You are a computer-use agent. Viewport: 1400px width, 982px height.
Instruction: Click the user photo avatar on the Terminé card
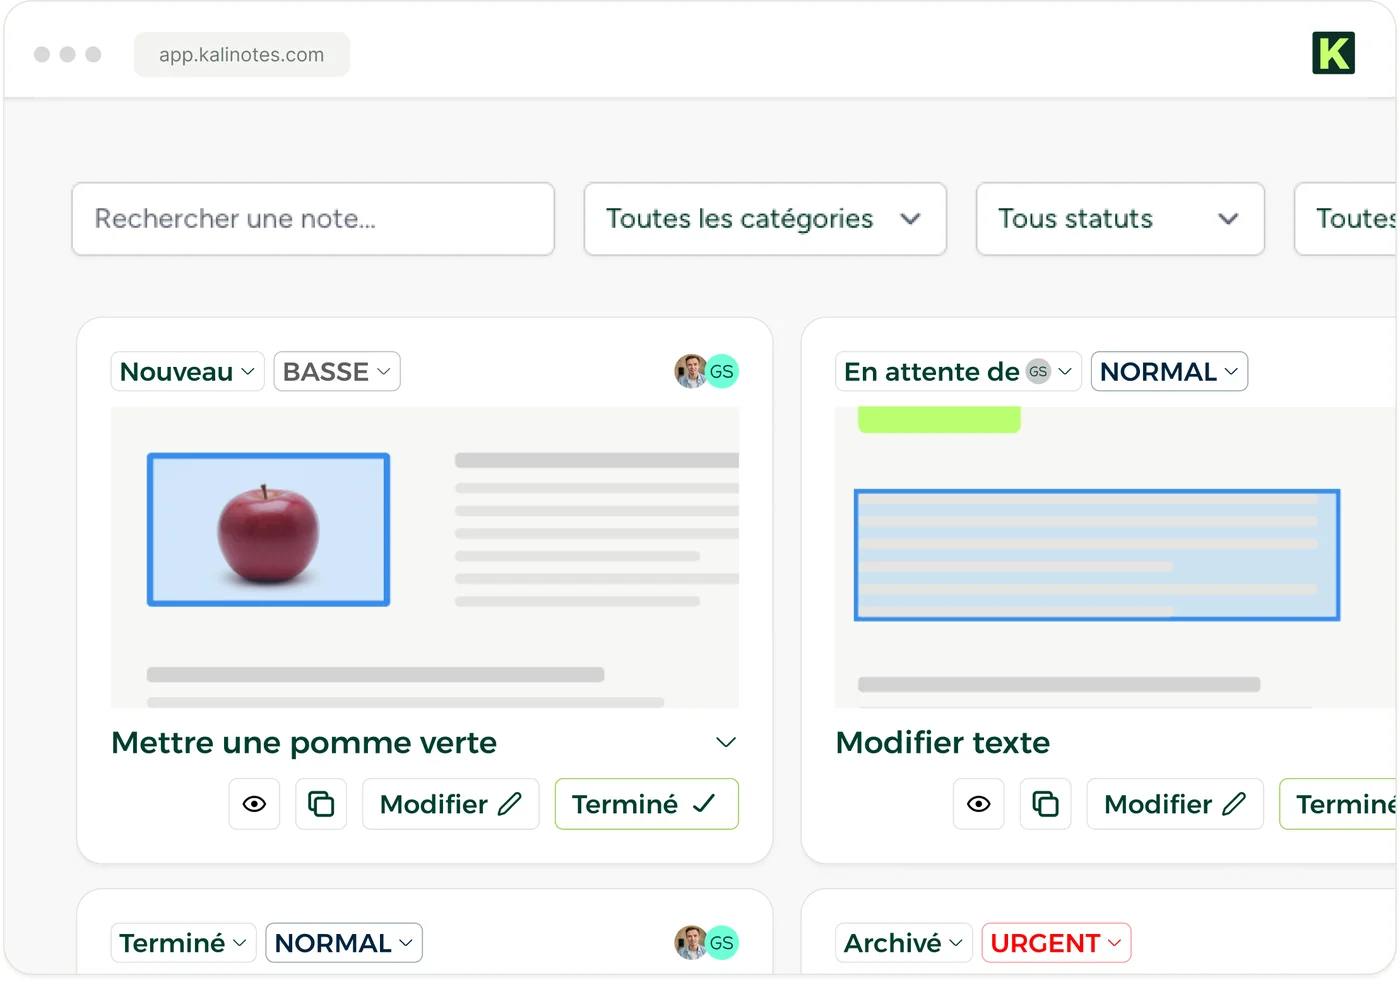tap(689, 943)
